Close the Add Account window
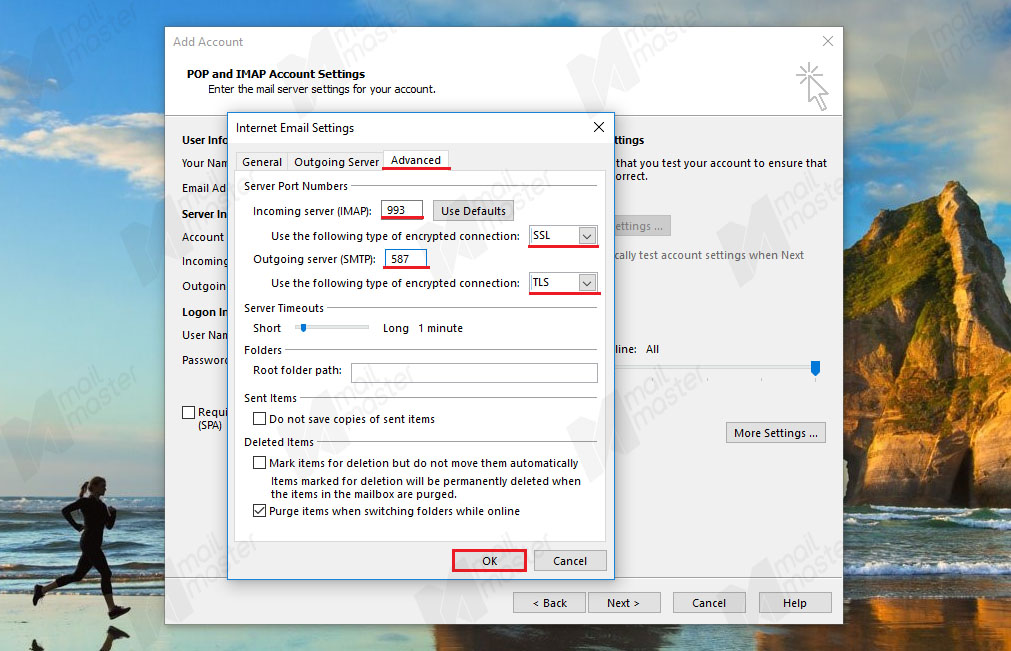Screen dimensions: 1011x651 pyautogui.click(x=827, y=42)
